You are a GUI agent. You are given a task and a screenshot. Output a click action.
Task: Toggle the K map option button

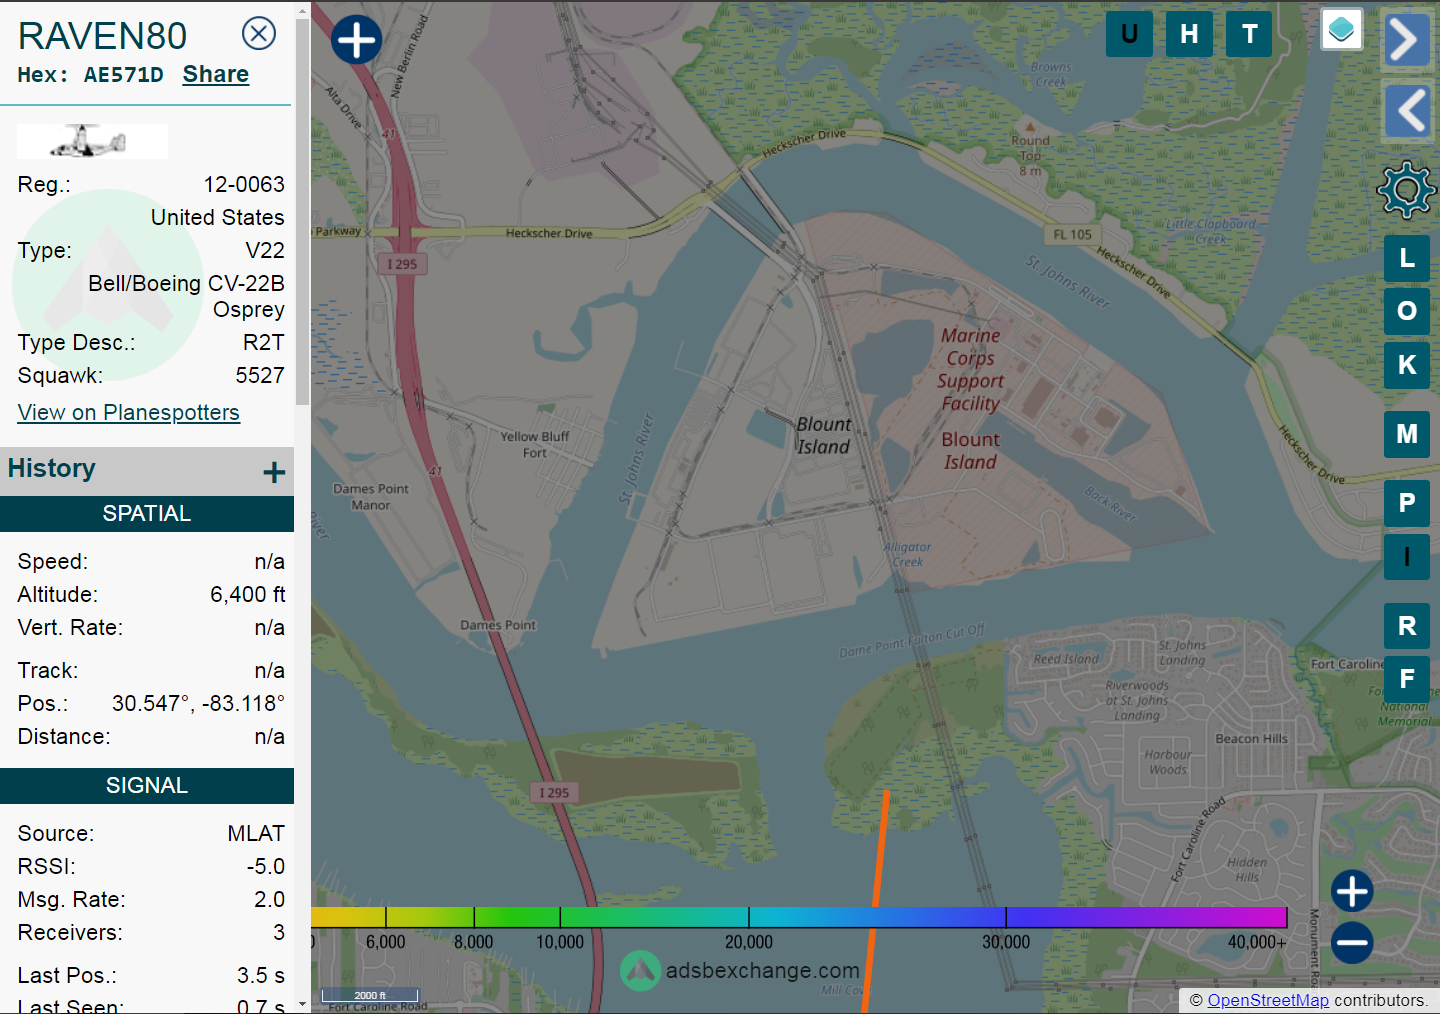tap(1407, 365)
